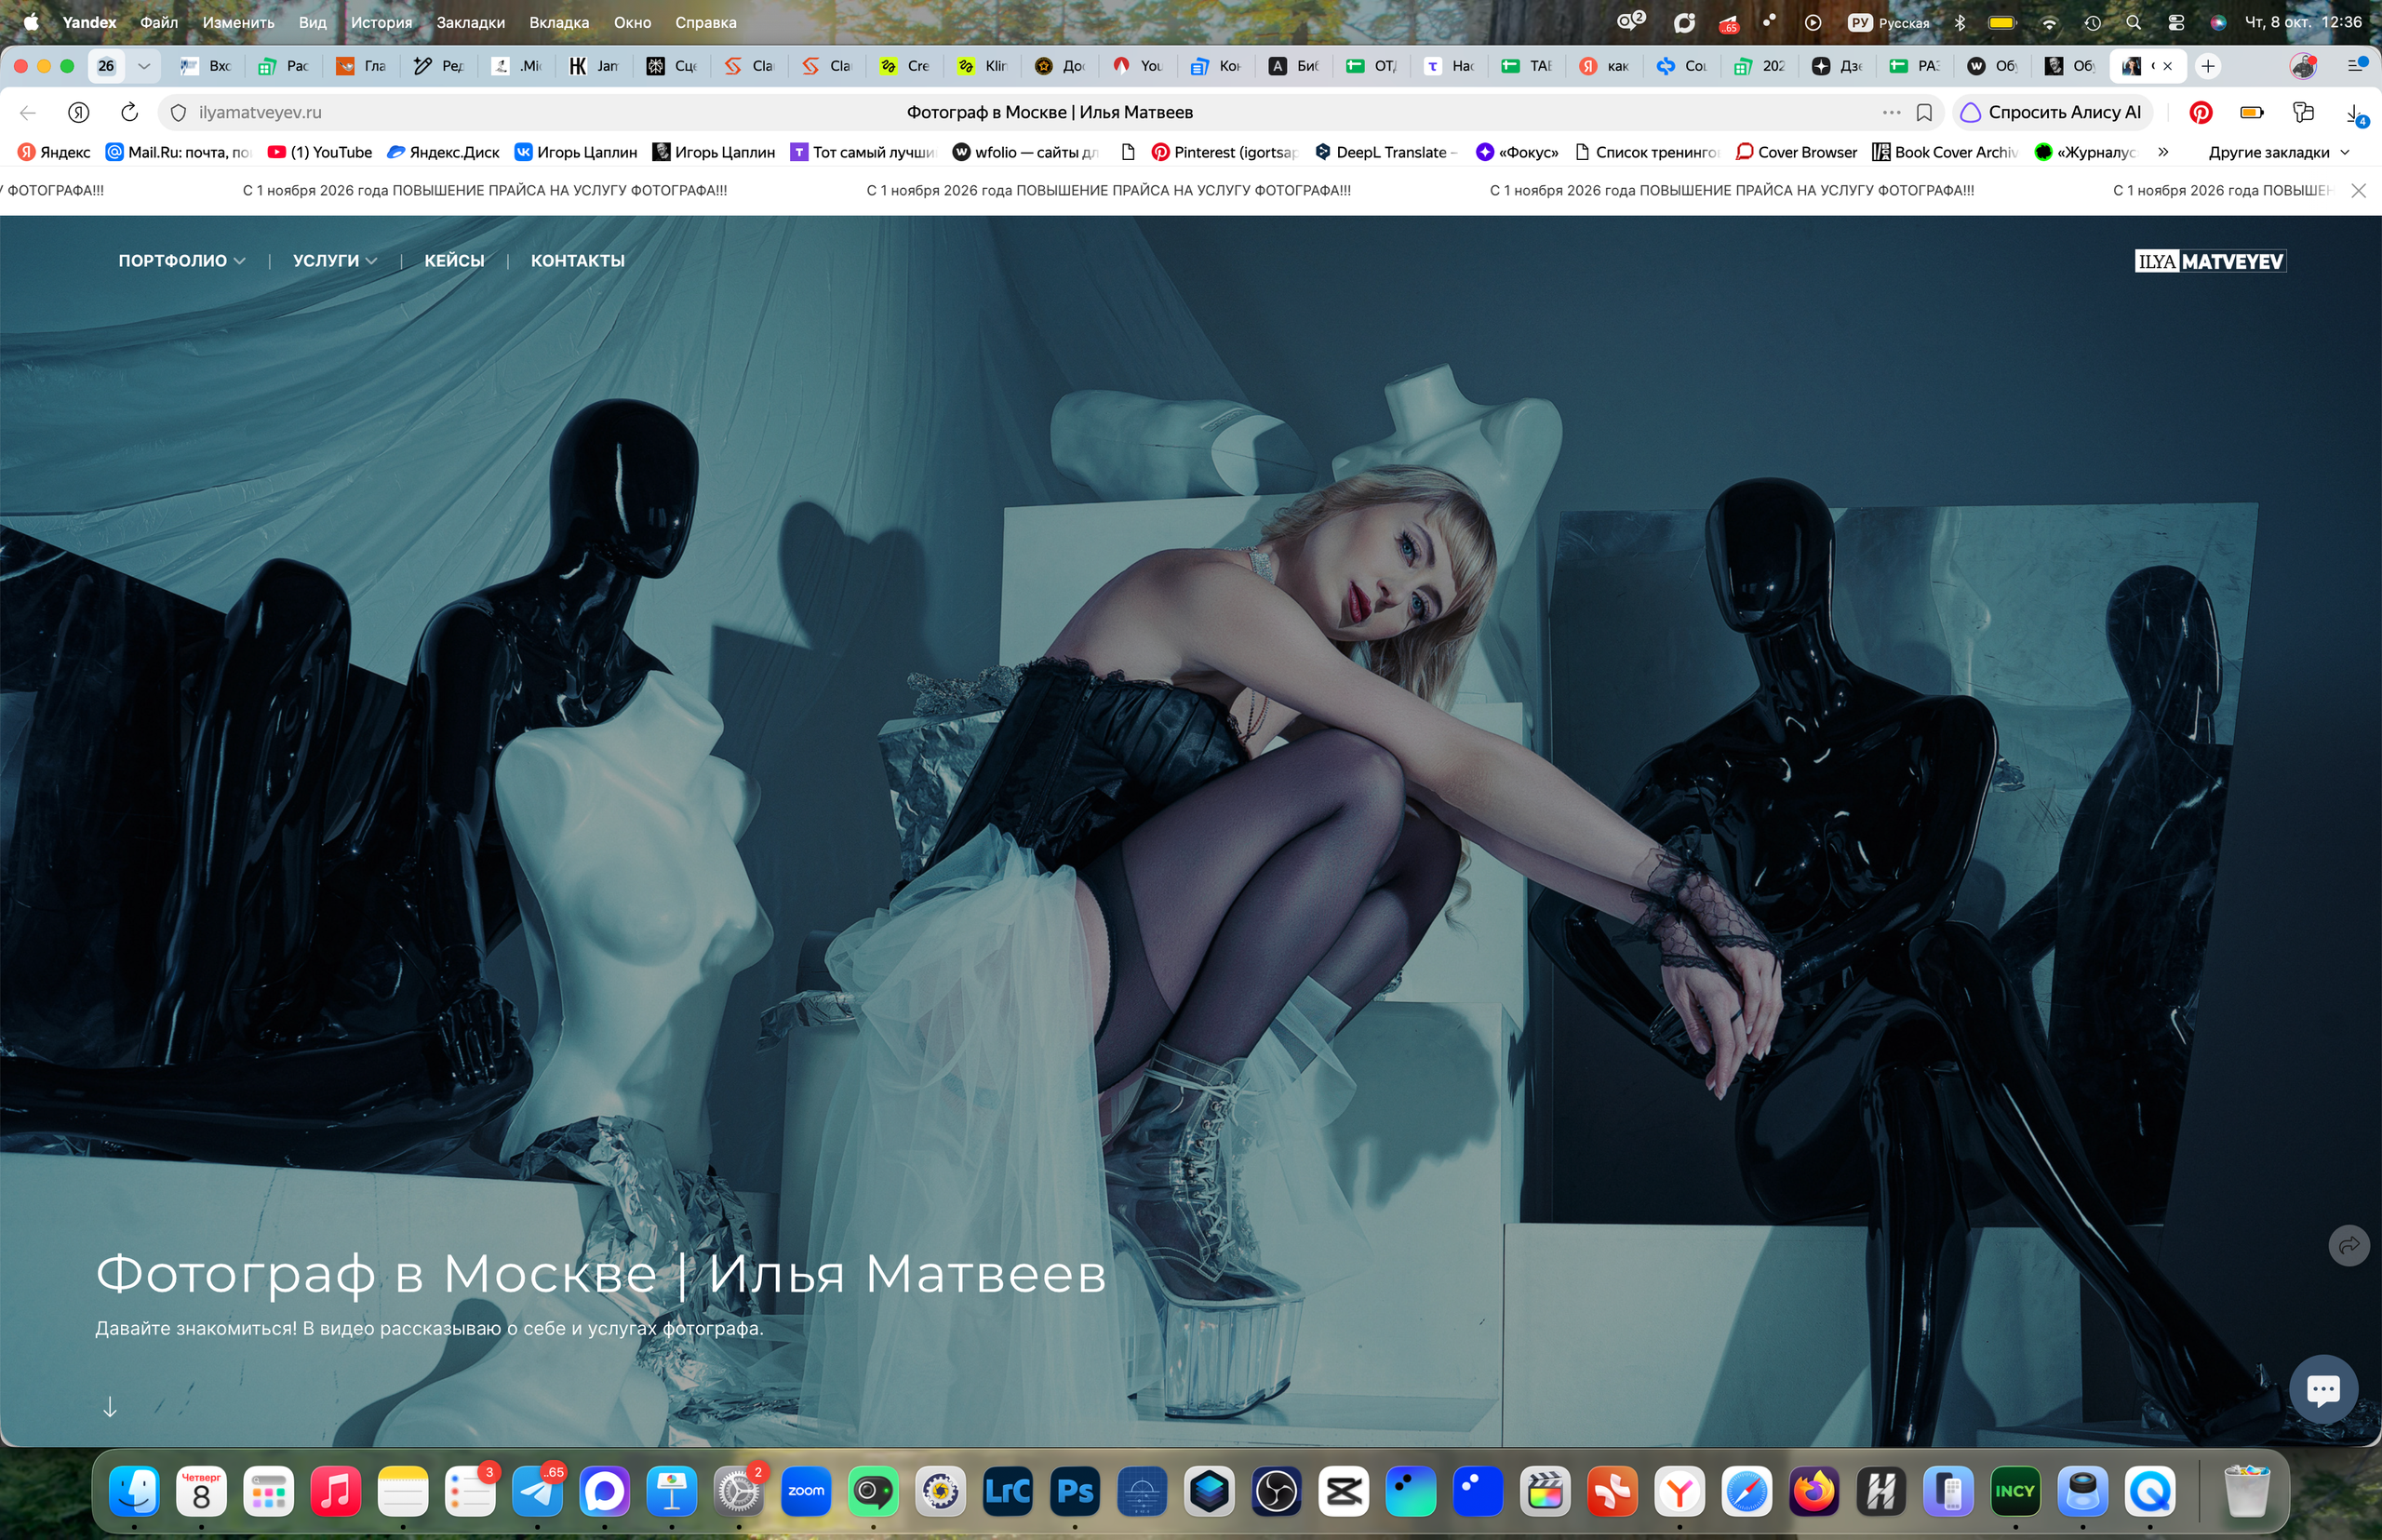Open the История menu

pyautogui.click(x=381, y=22)
